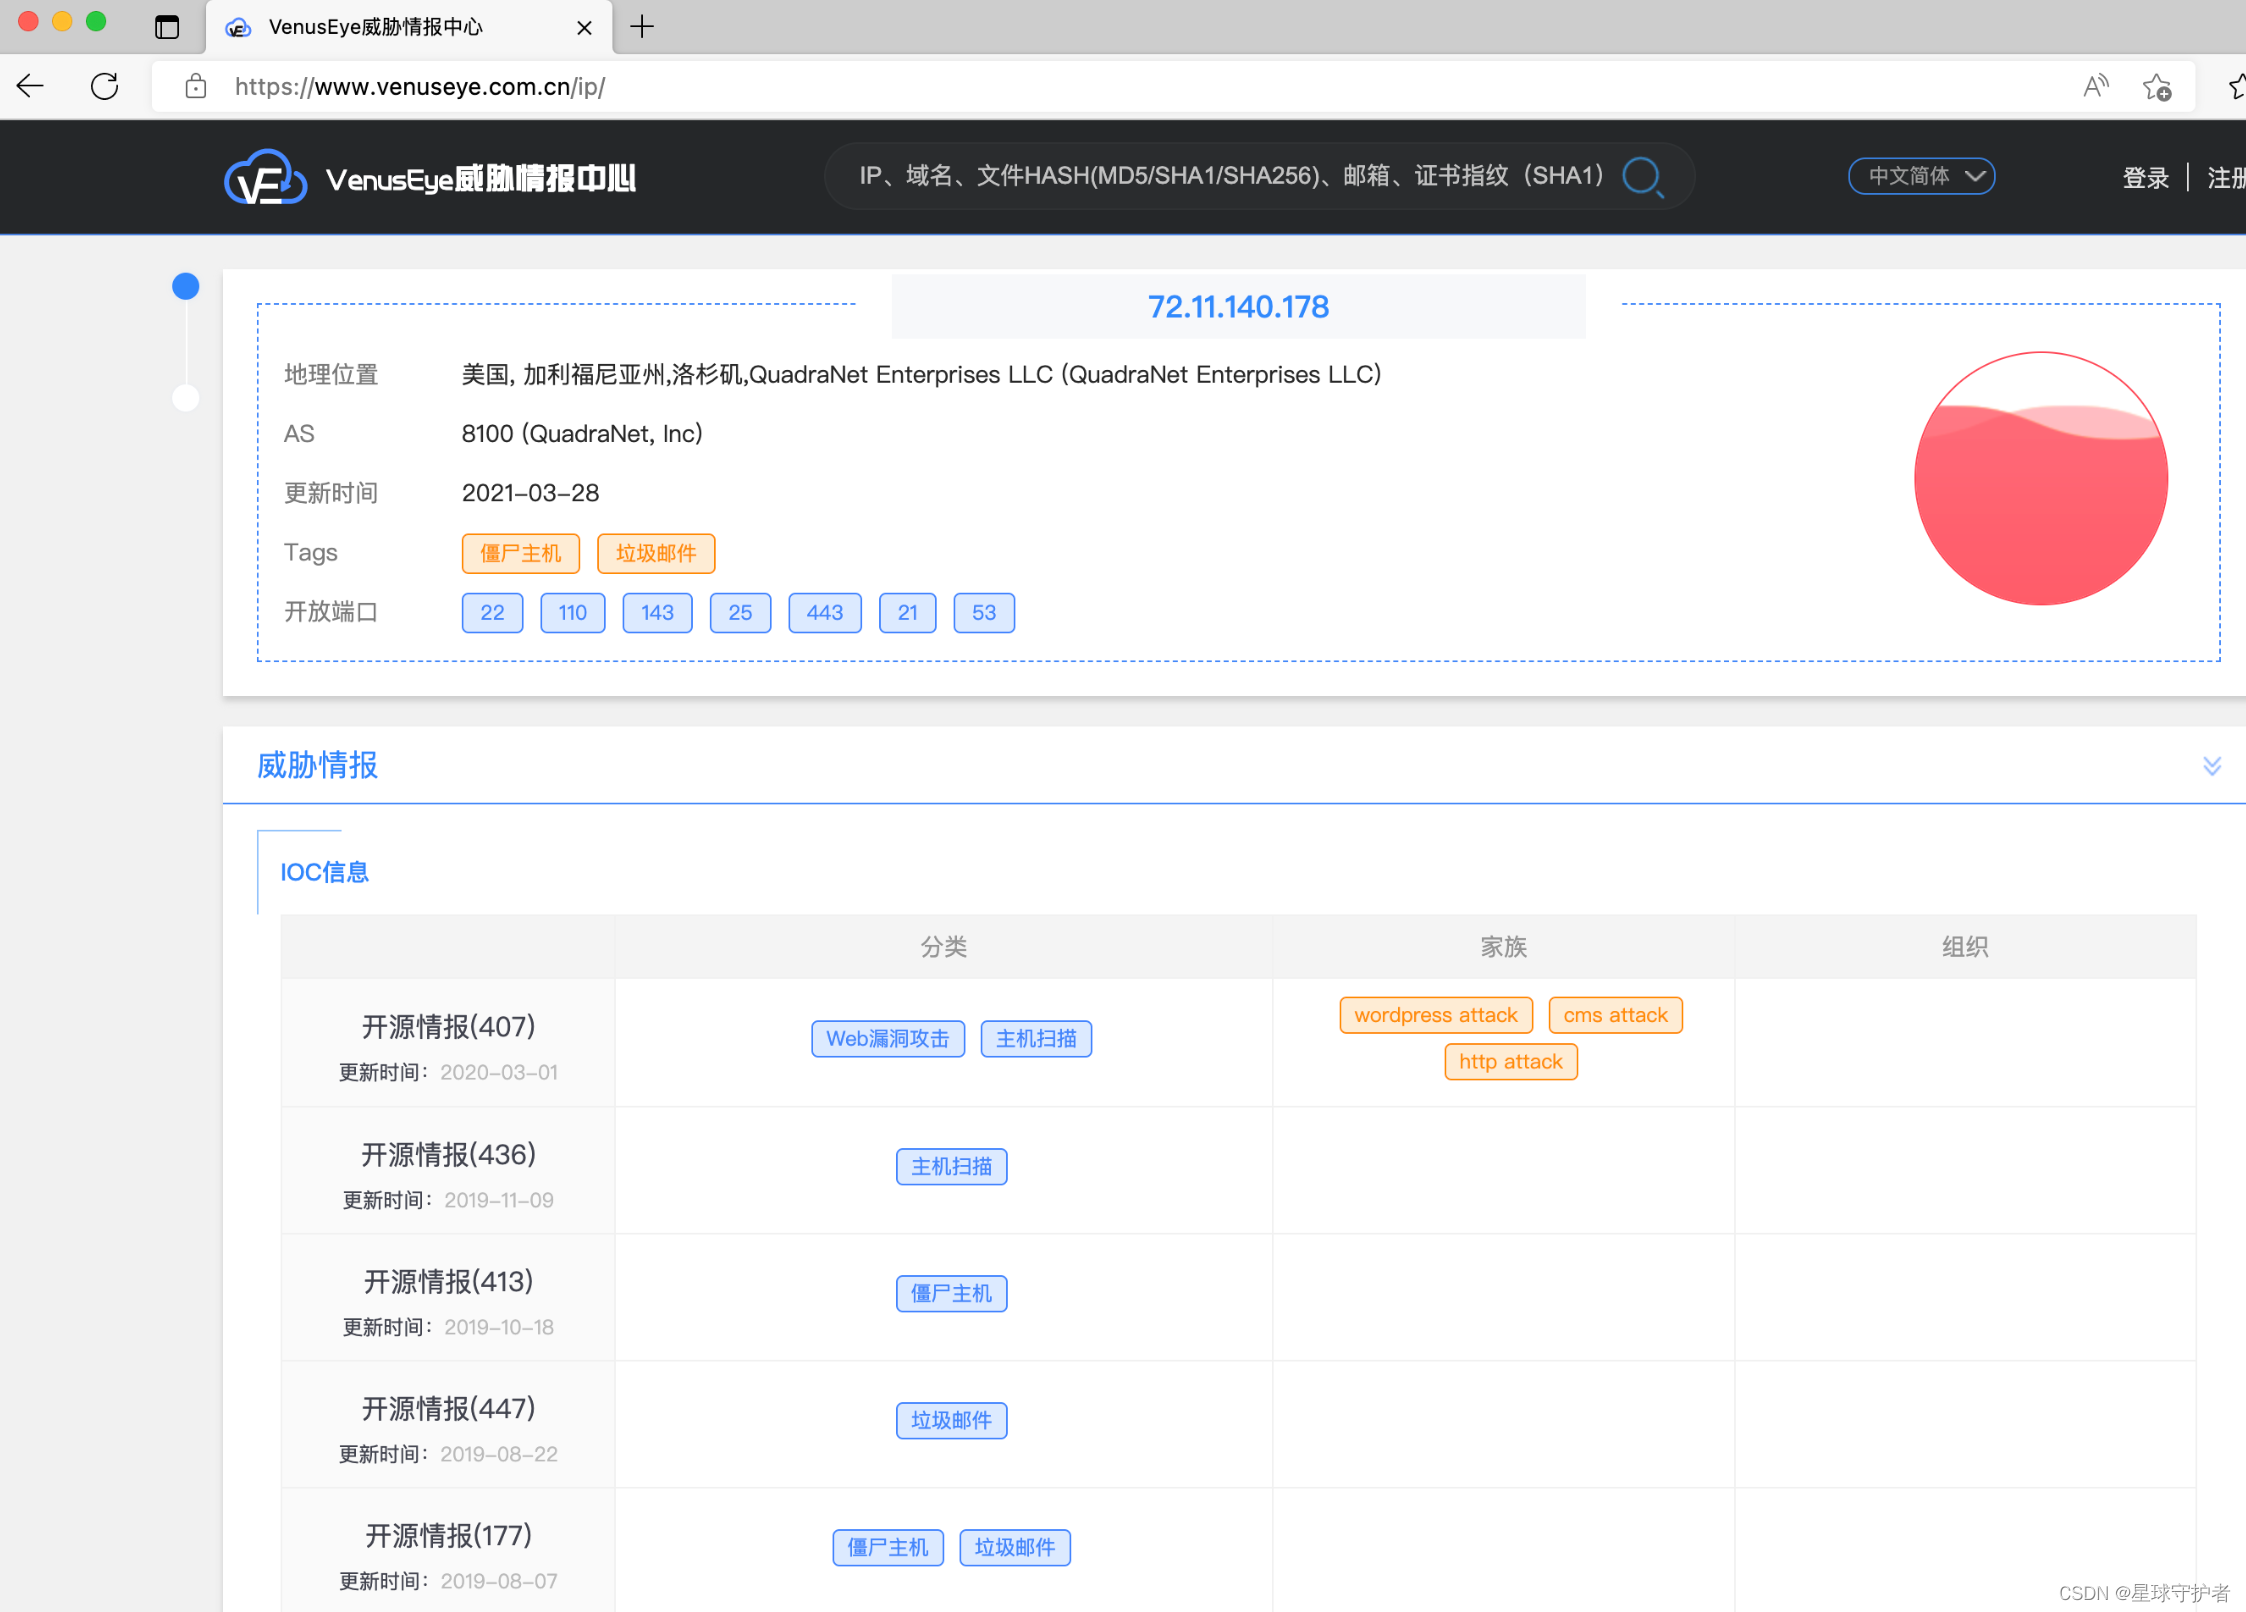Switch to VenusEye威胁情报中心 browser tab
The height and width of the screenshot is (1612, 2246).
(376, 27)
